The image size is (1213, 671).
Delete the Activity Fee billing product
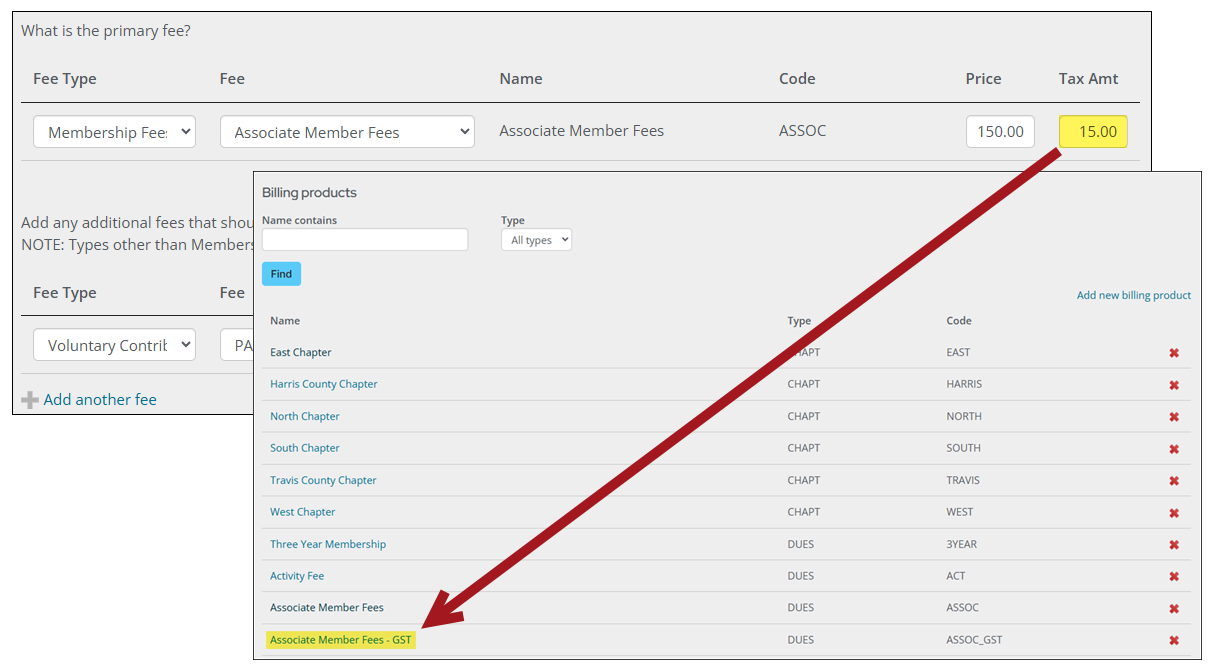click(x=1174, y=577)
